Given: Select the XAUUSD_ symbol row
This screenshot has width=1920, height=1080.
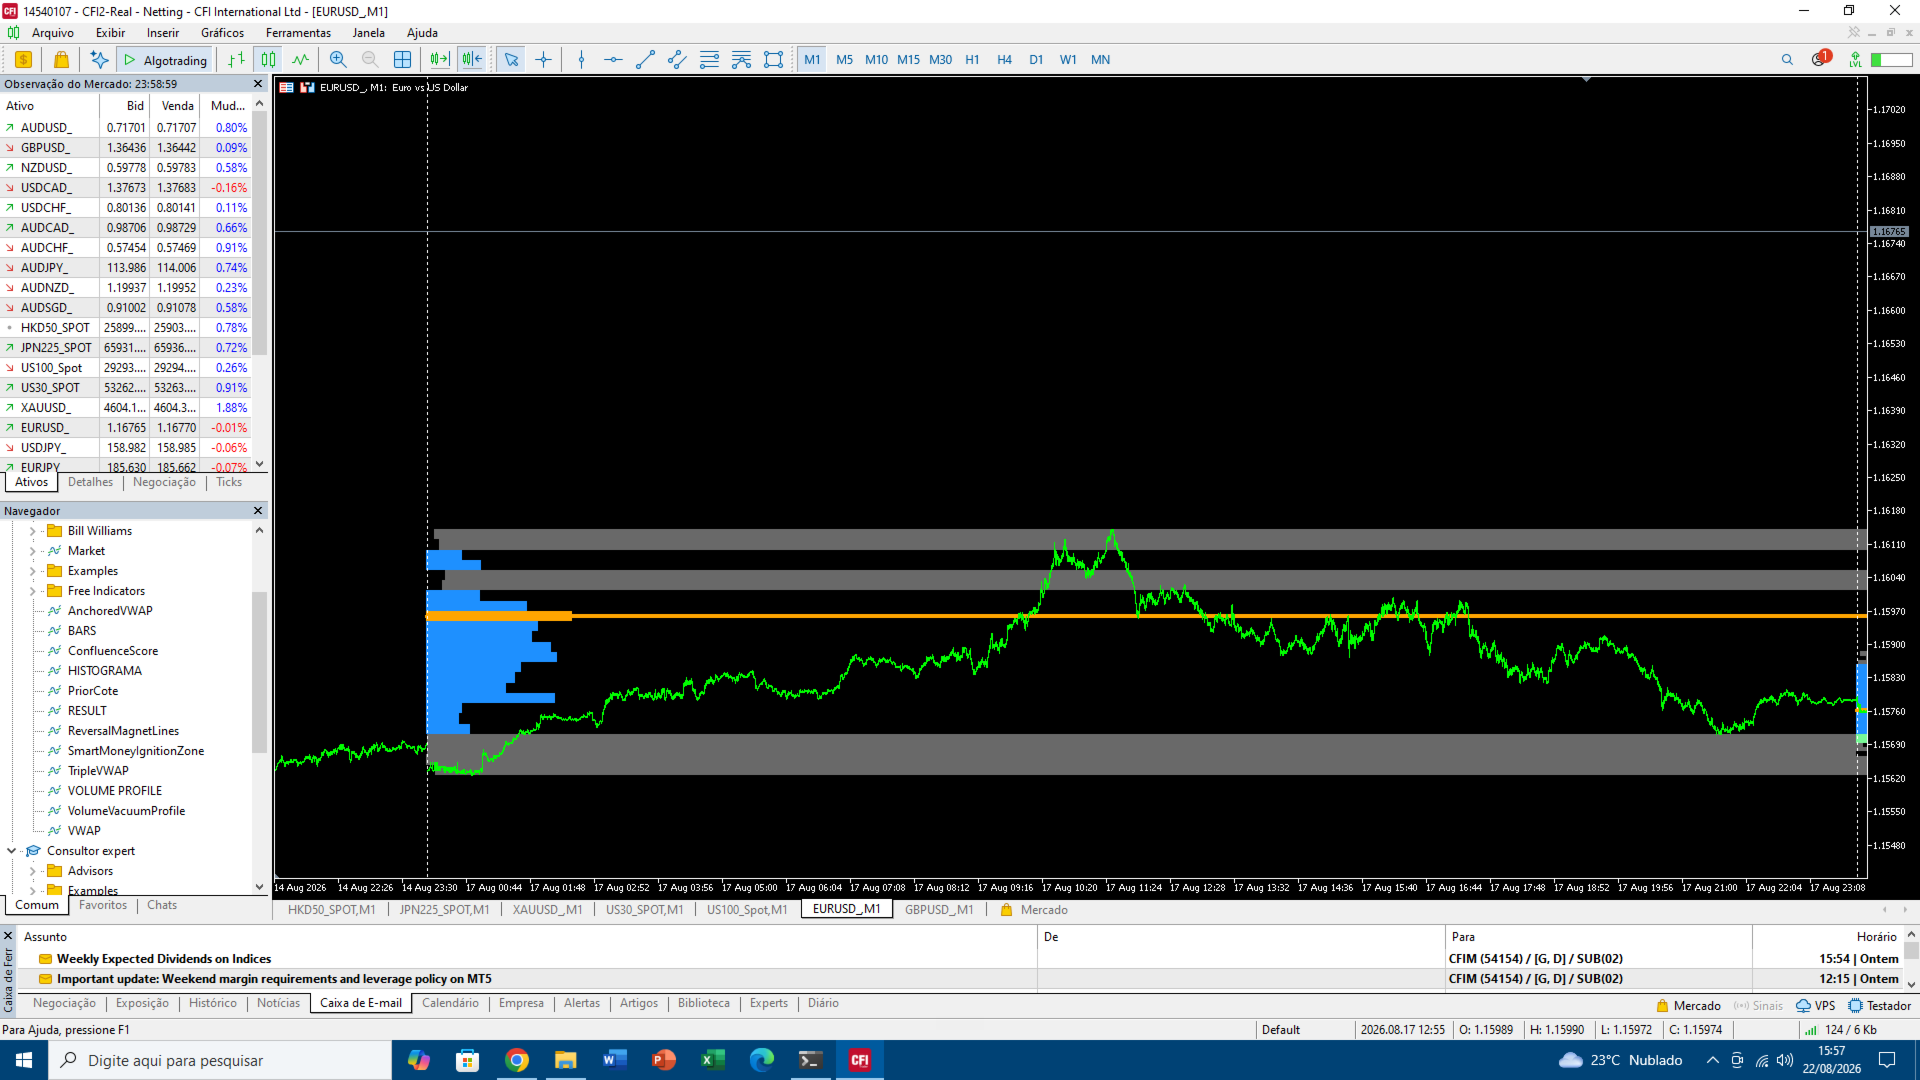Looking at the screenshot, I should click(x=126, y=408).
